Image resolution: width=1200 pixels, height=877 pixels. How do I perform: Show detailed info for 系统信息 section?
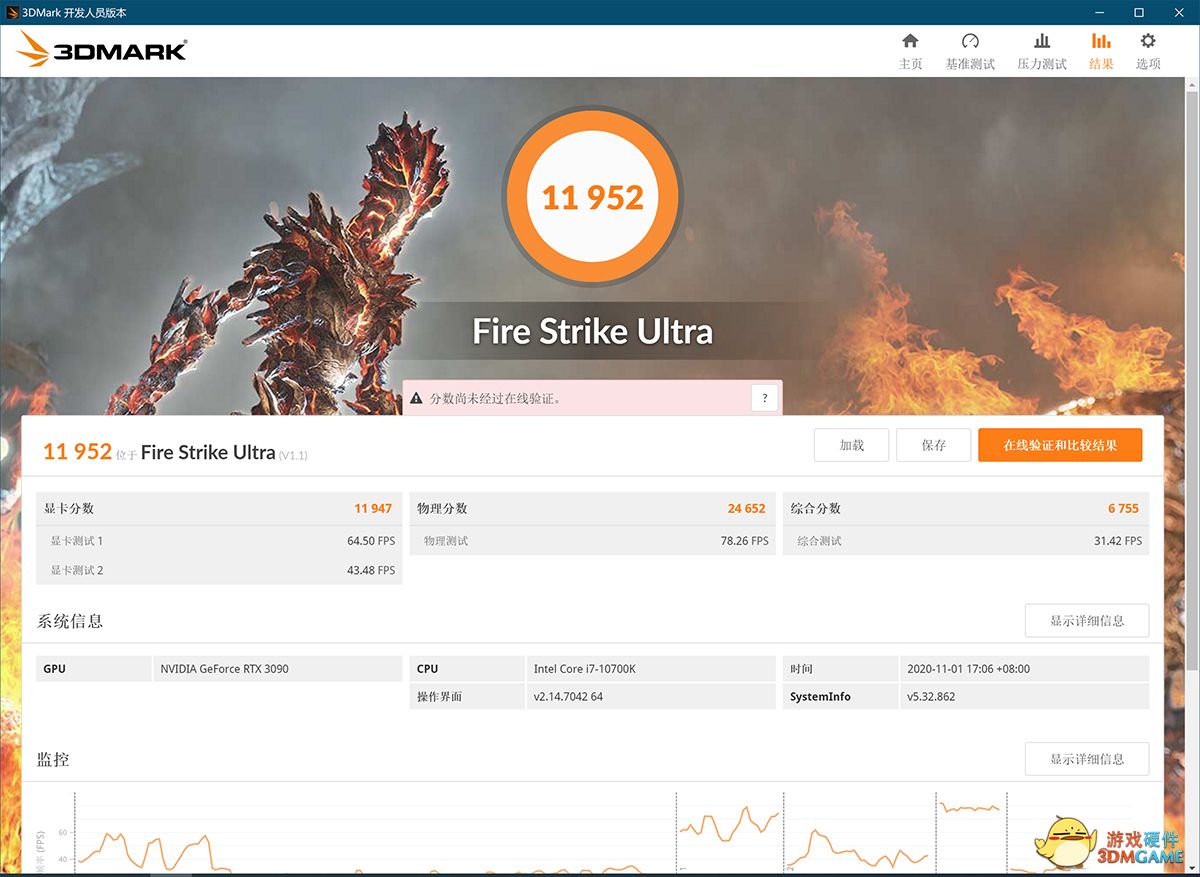point(1087,621)
